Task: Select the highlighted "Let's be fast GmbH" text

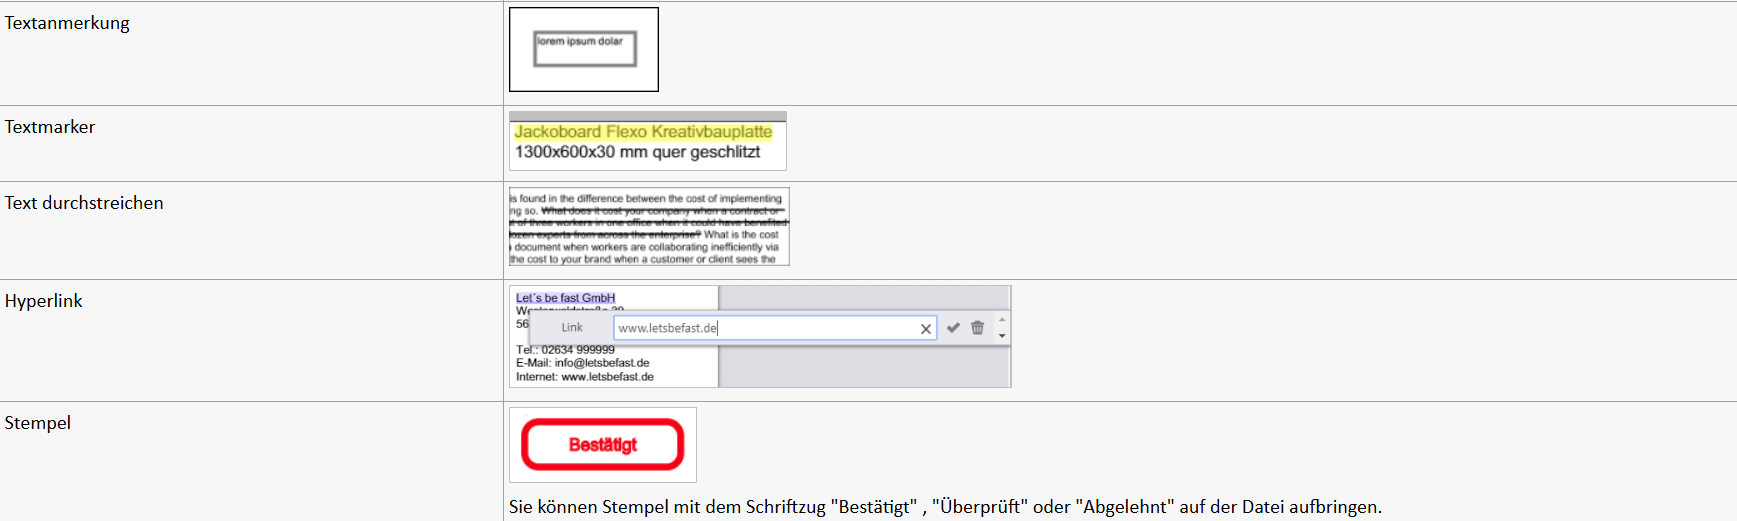Action: tap(565, 298)
